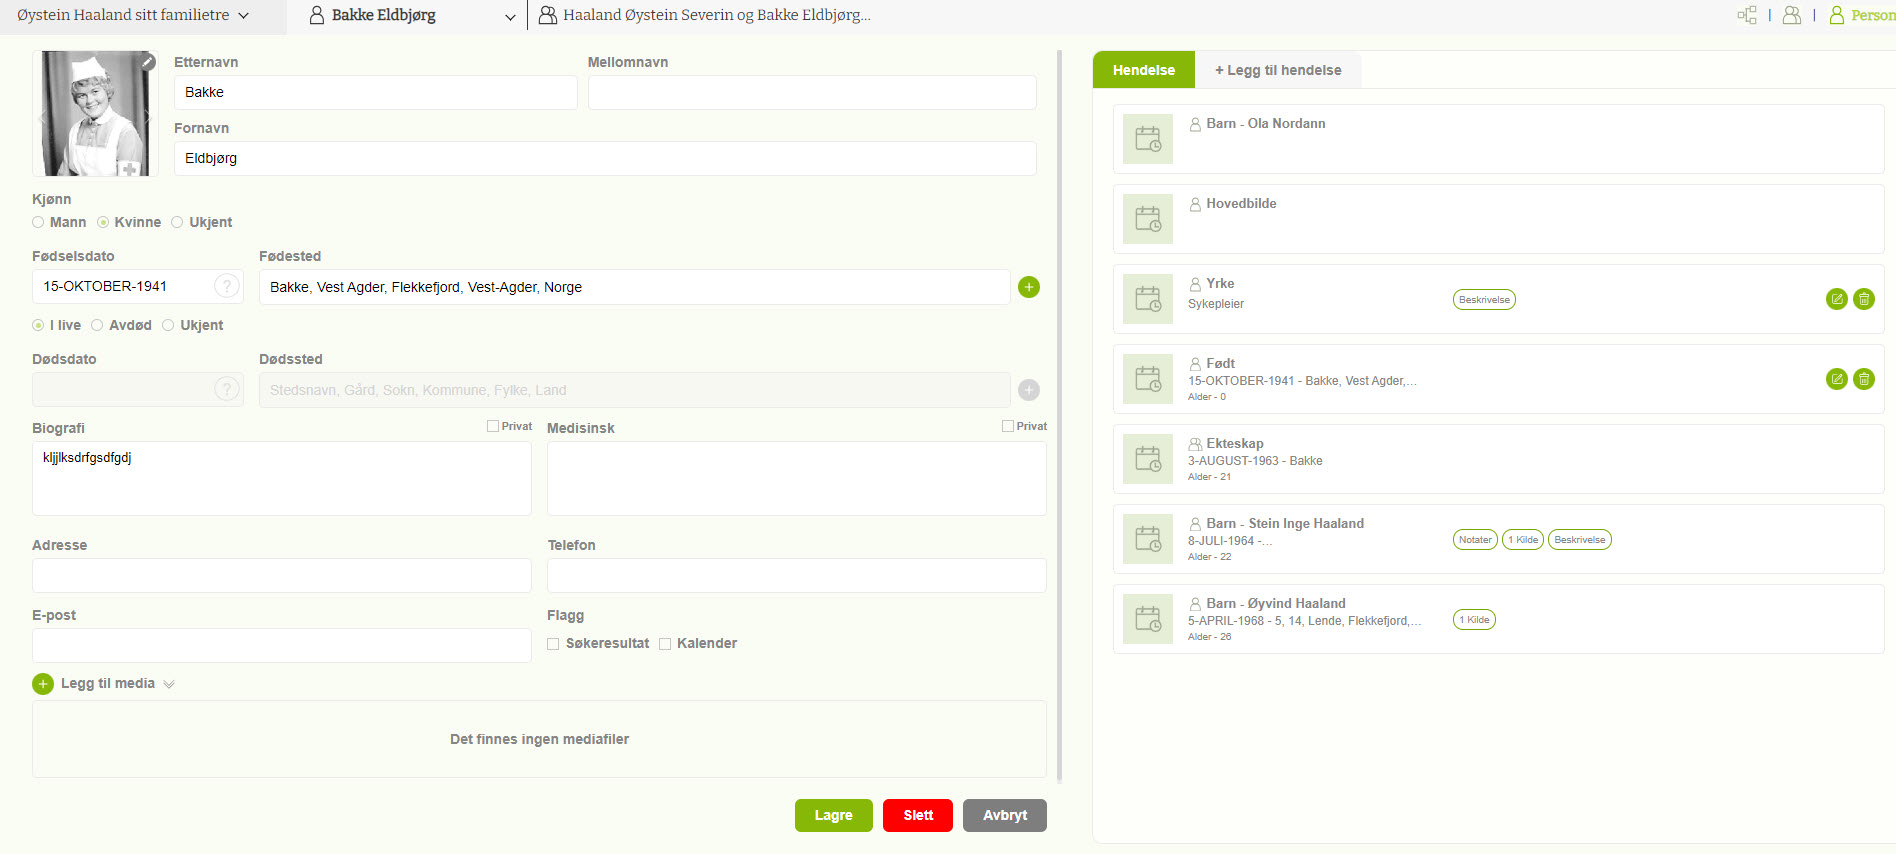Screen dimensions: 1896x854
Task: Click edit icon on Født event
Action: pyautogui.click(x=1836, y=379)
